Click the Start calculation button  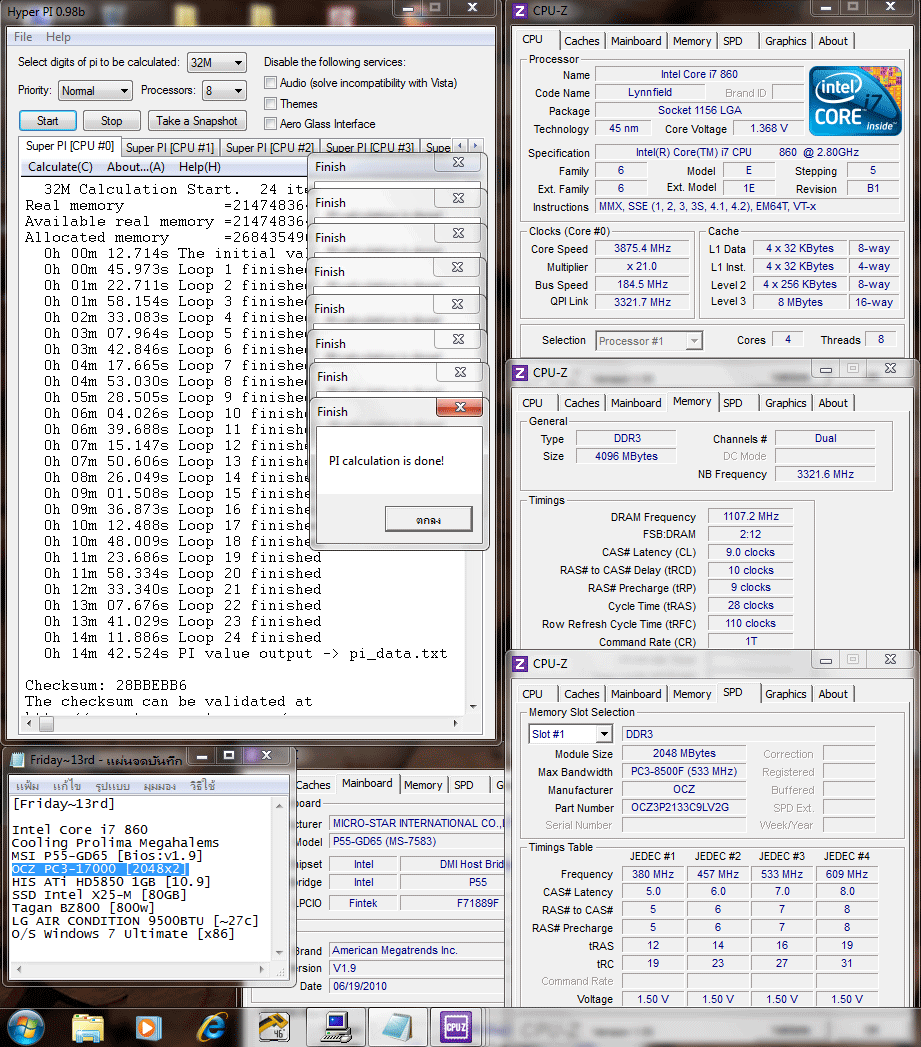(47, 121)
